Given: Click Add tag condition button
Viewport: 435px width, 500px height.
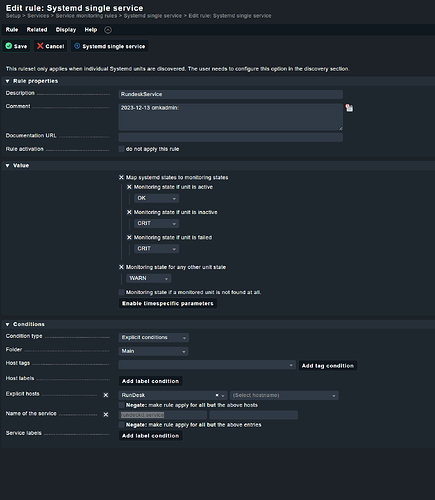Looking at the screenshot, I should pos(328,366).
